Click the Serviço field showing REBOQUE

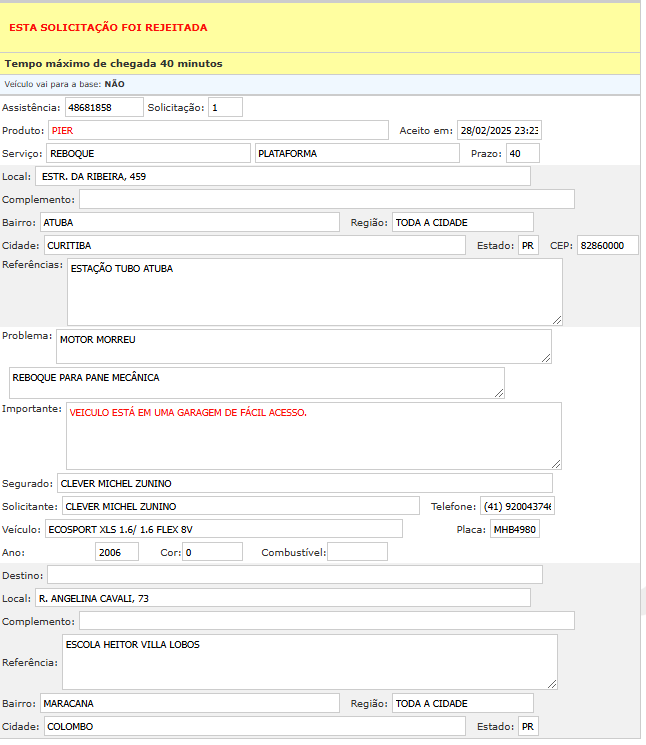(x=148, y=153)
